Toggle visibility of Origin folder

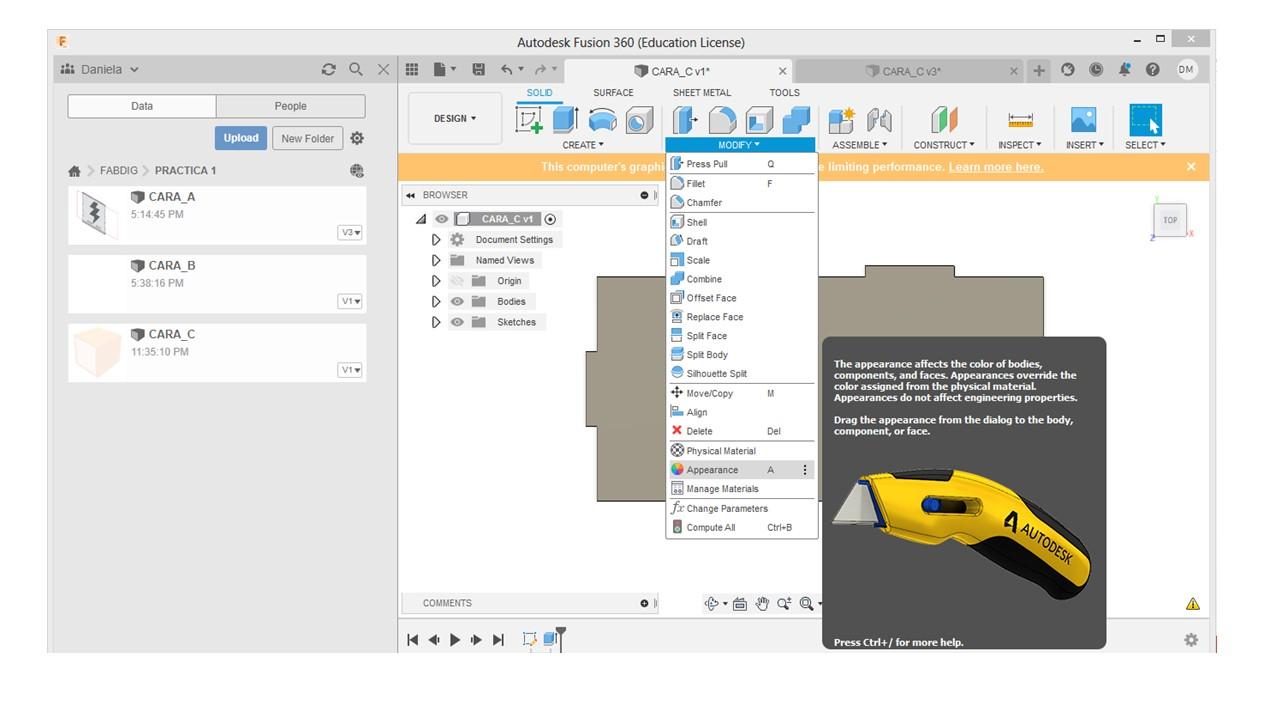click(457, 281)
